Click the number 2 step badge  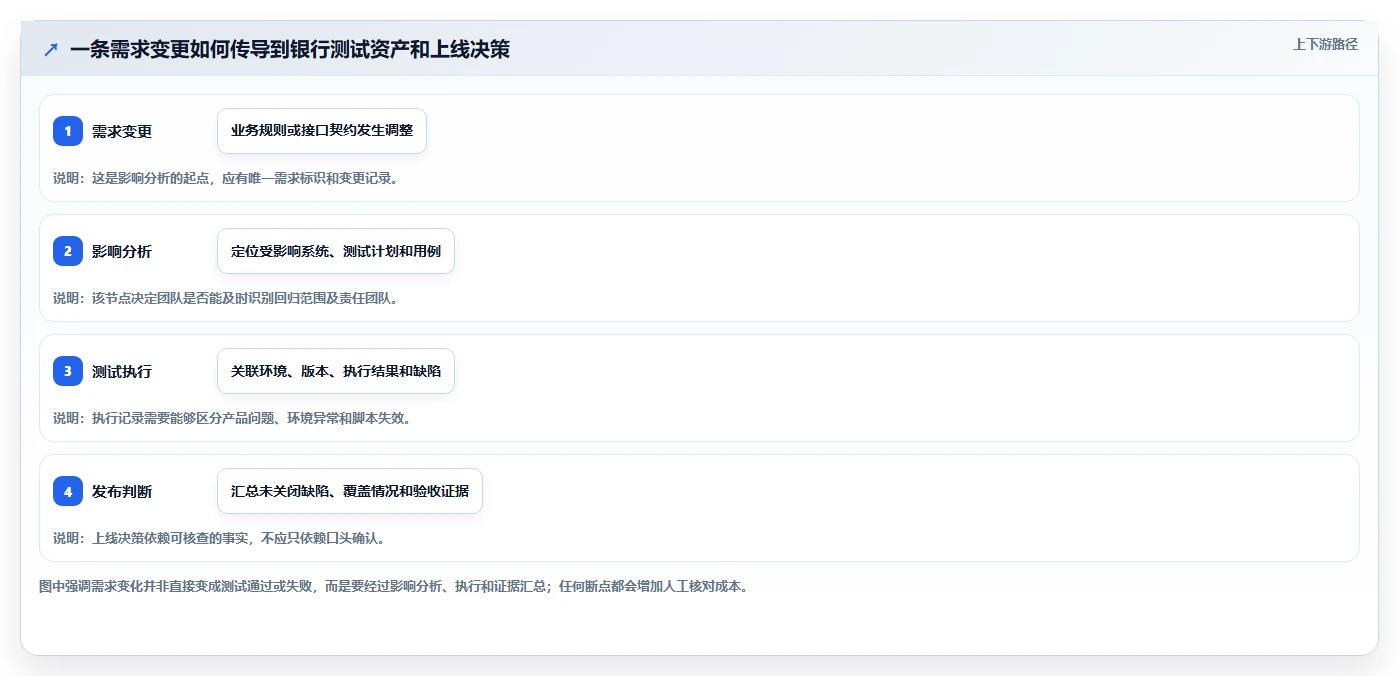click(x=68, y=251)
